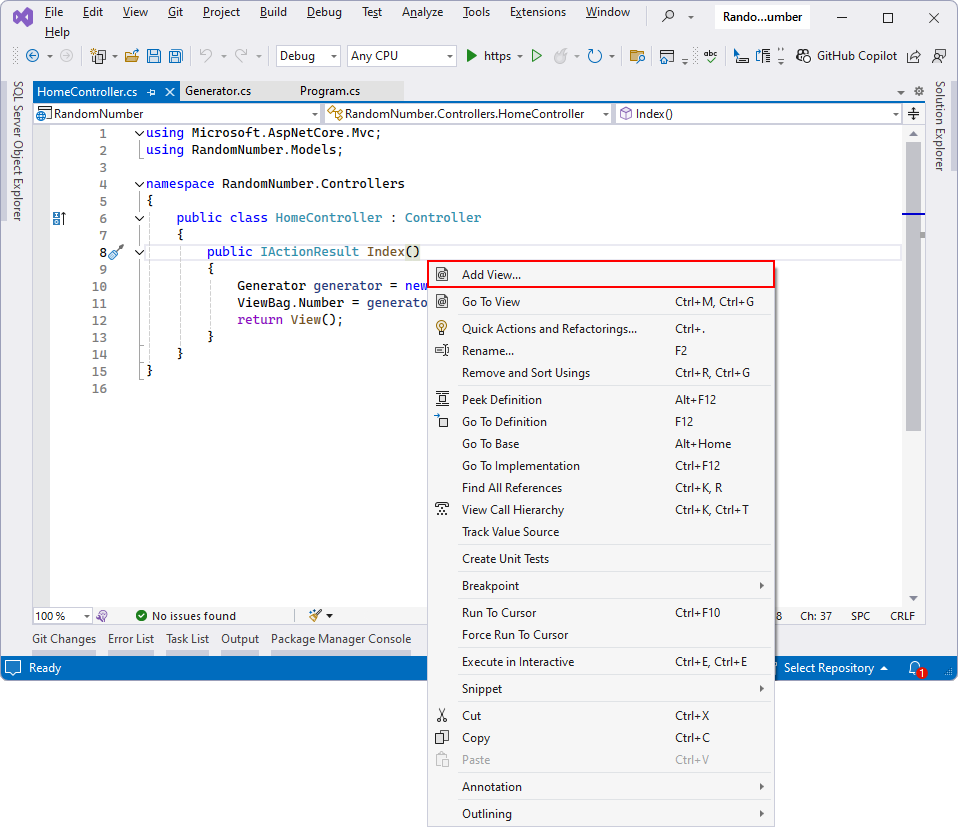The image size is (958, 827).
Task: Switch to the Generator.cs tab
Action: [218, 90]
